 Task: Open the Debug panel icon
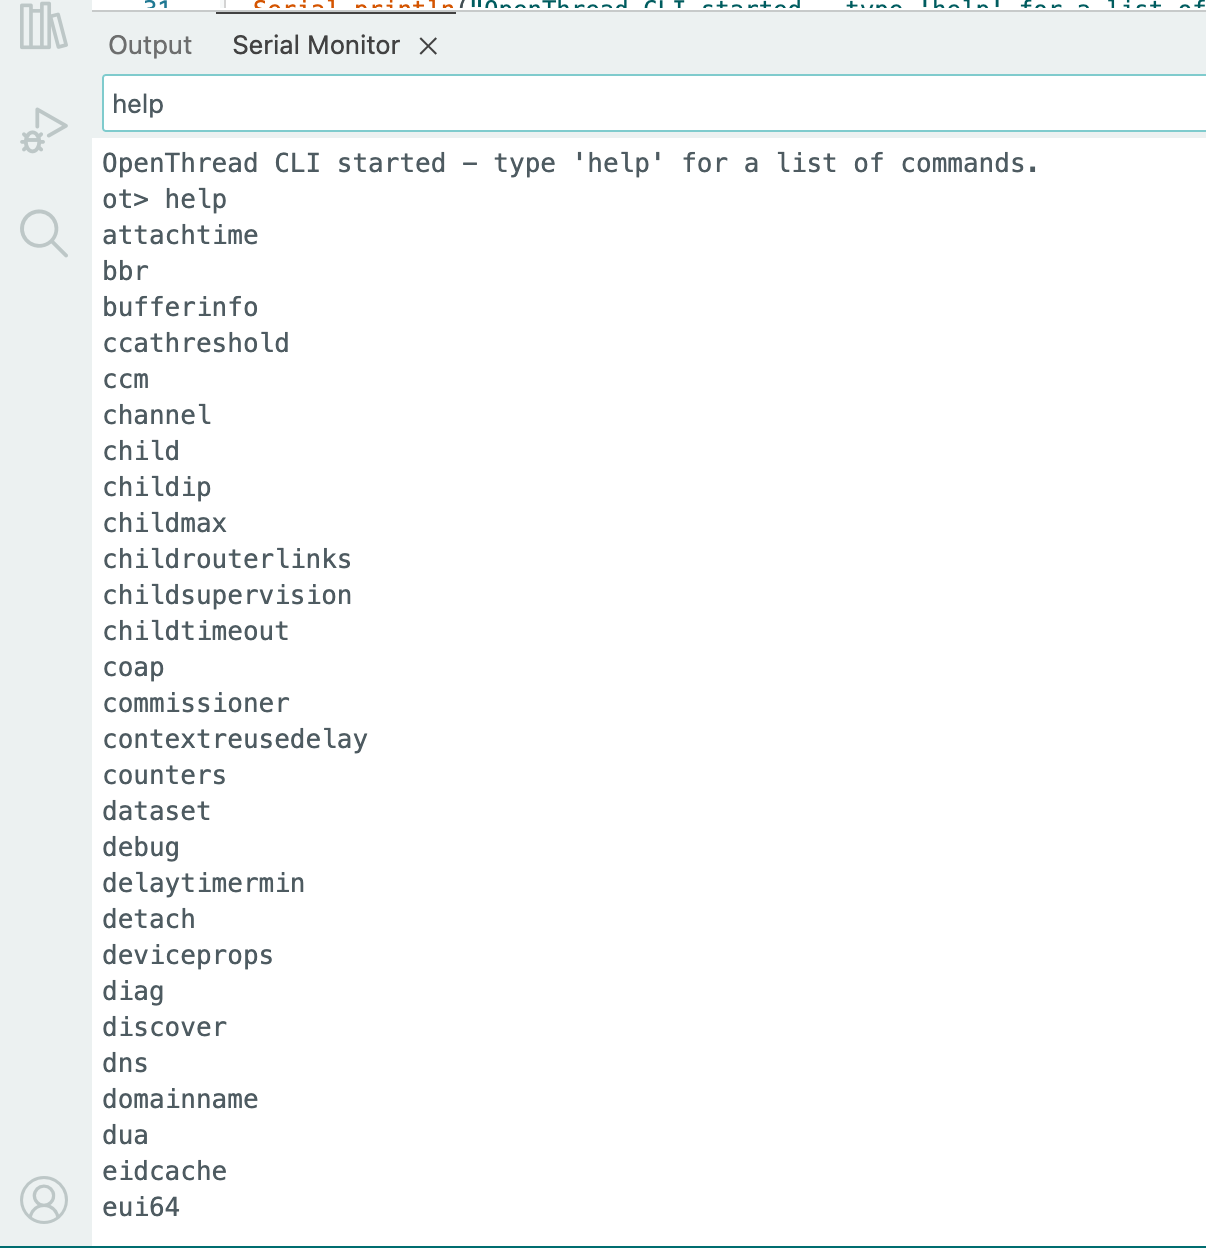tap(44, 130)
